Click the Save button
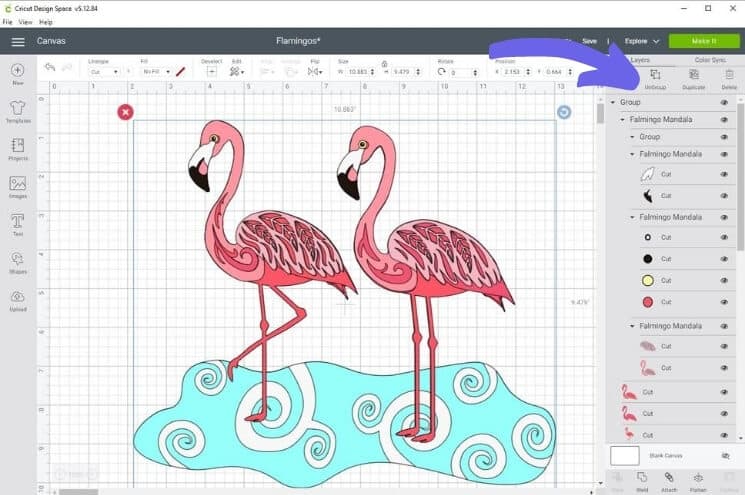This screenshot has height=495, width=745. tap(590, 41)
